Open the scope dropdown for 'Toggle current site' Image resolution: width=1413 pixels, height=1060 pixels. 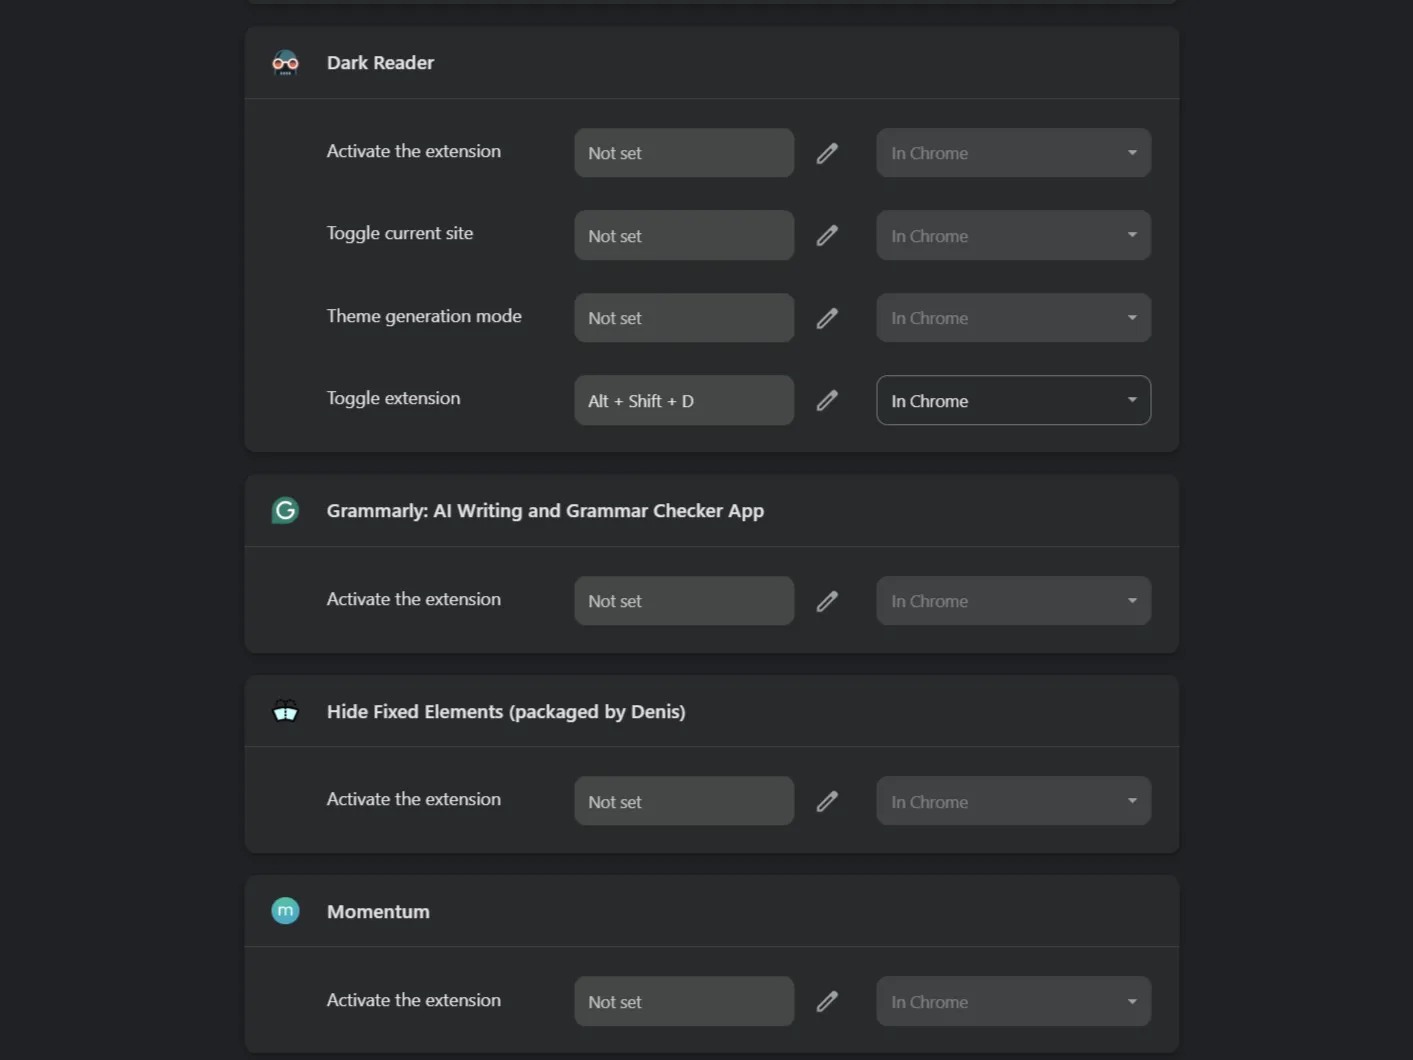tap(1013, 235)
